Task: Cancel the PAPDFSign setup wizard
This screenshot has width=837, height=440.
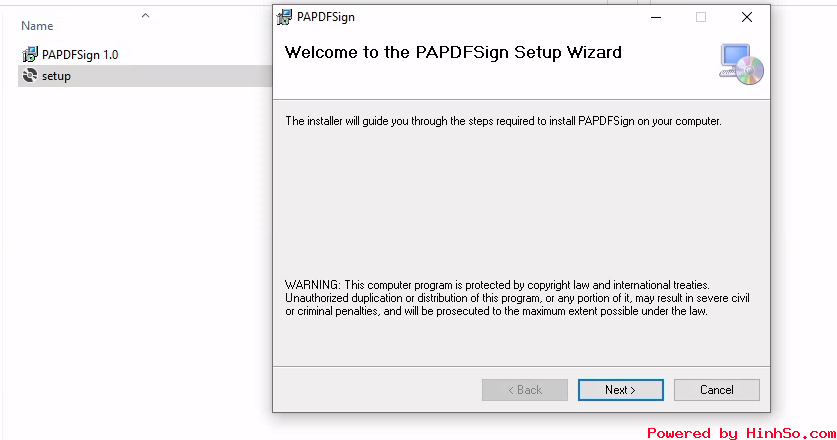Action: coord(716,390)
